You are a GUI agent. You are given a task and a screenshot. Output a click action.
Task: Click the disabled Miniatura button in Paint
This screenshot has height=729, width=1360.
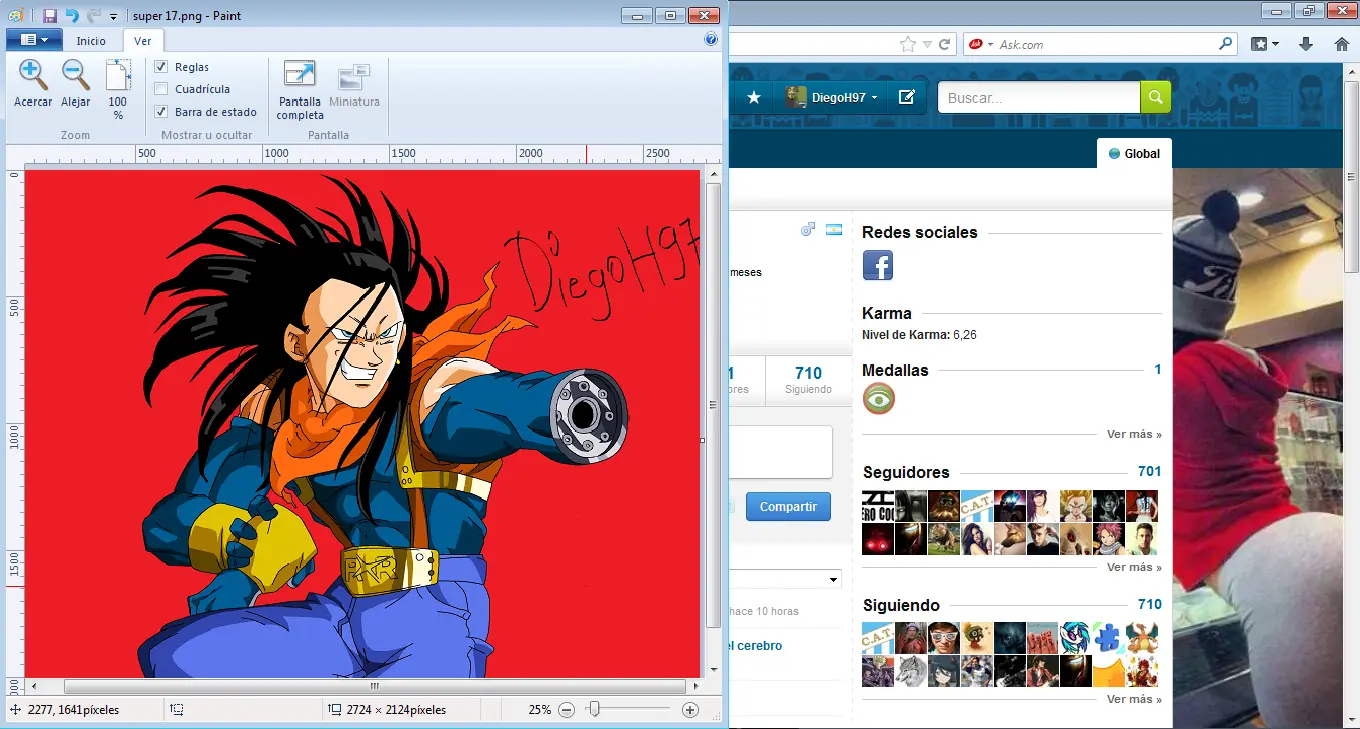(354, 85)
